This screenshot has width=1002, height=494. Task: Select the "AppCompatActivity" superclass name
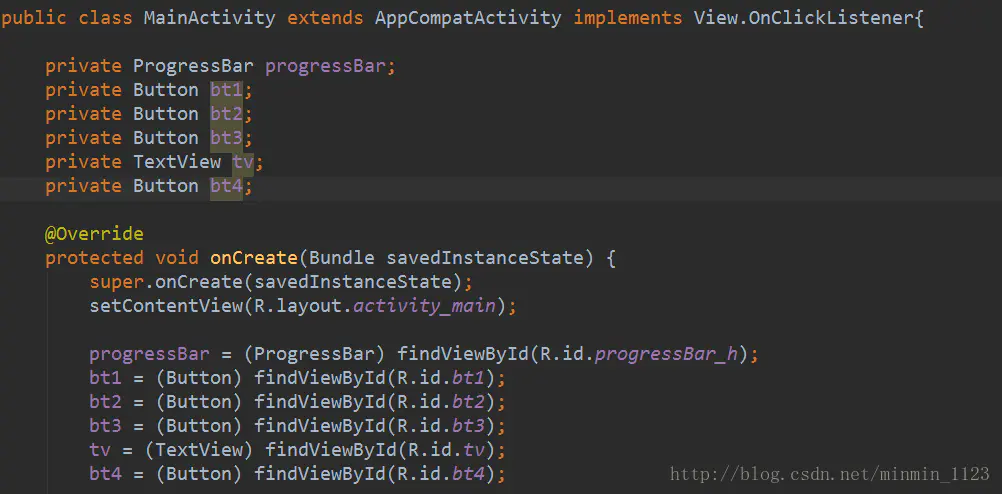(468, 18)
